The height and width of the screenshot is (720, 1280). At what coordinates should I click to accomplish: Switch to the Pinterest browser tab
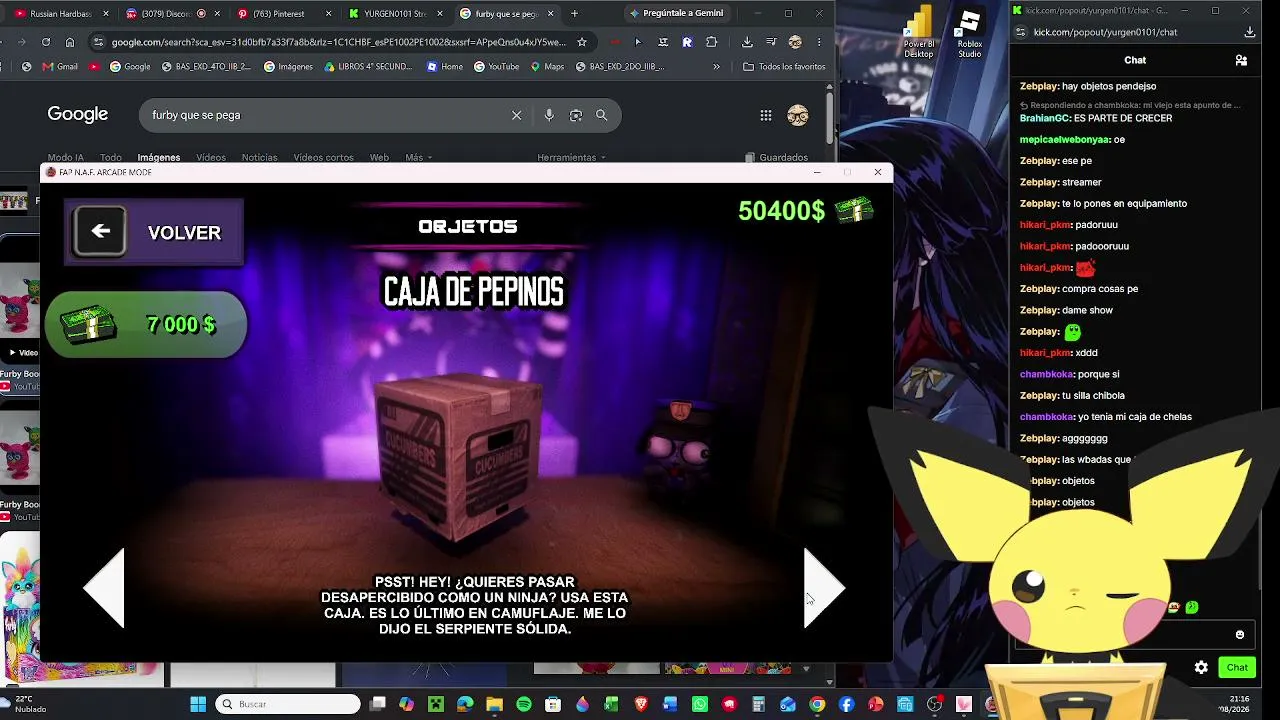pos(282,14)
